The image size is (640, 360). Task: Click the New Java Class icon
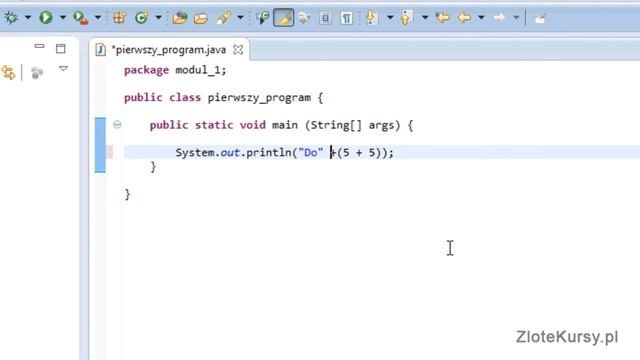[141, 18]
